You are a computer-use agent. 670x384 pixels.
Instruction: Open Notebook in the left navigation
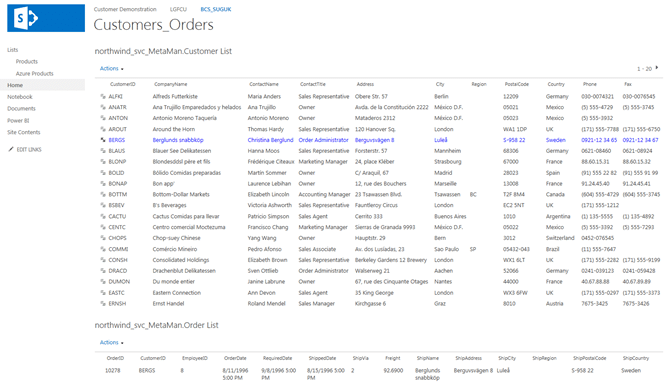[20, 97]
